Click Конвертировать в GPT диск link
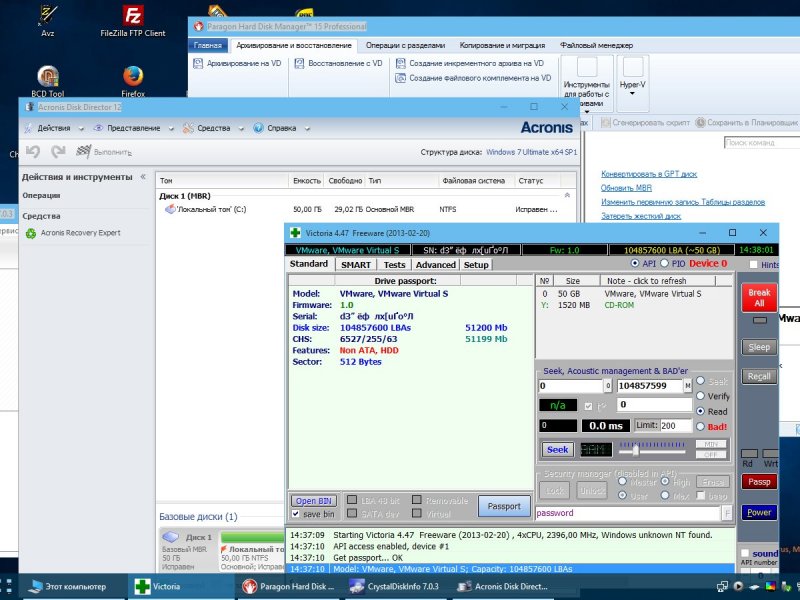The width and height of the screenshot is (800, 600). (648, 174)
